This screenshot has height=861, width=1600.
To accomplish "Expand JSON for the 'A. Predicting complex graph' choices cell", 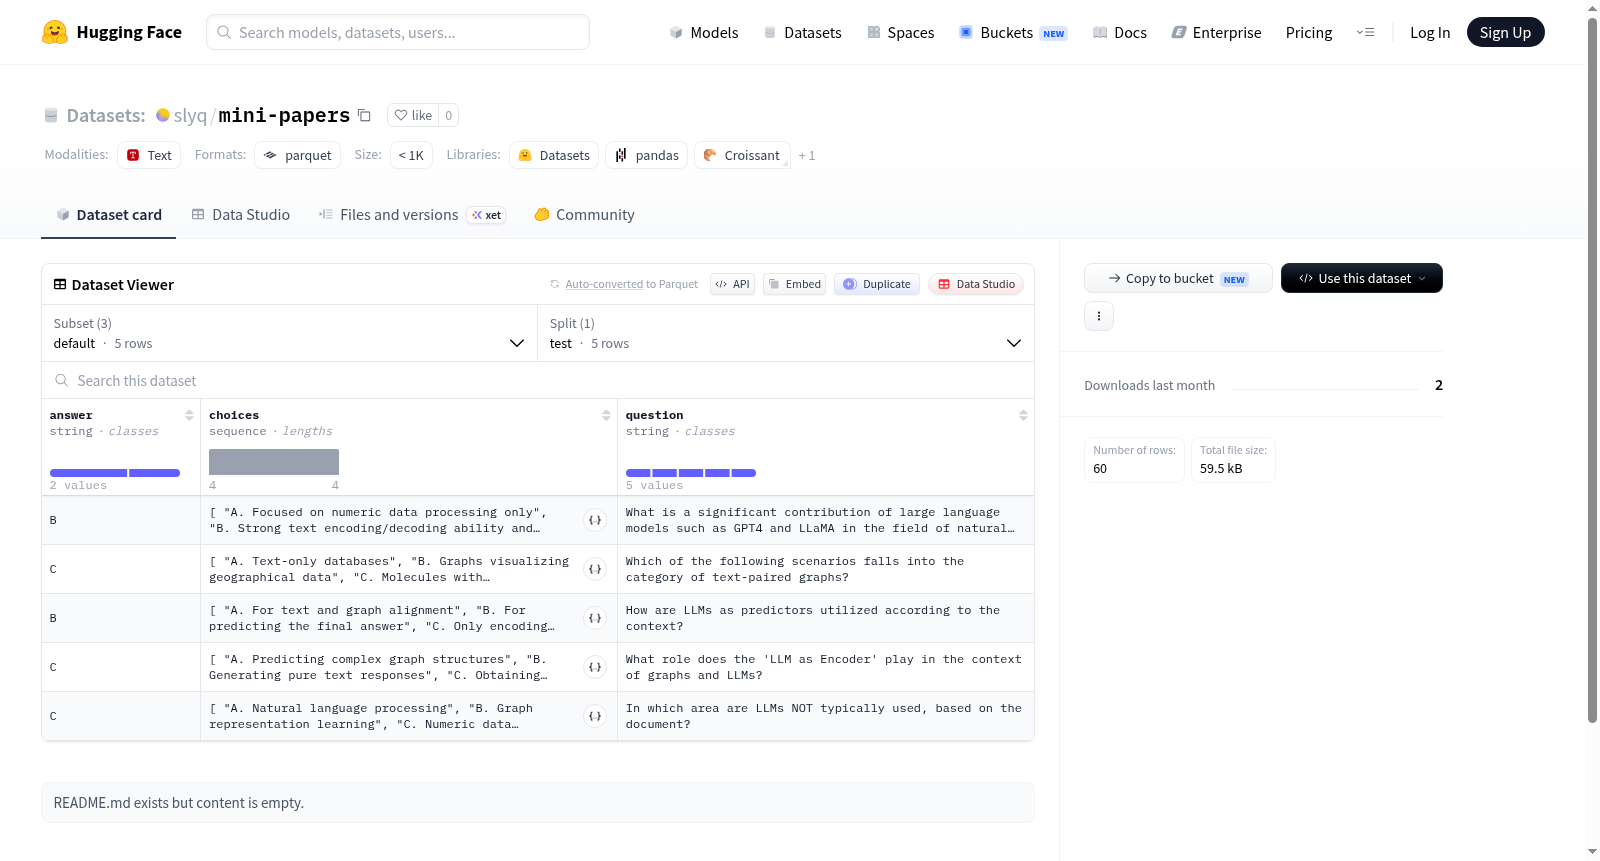I will [595, 667].
